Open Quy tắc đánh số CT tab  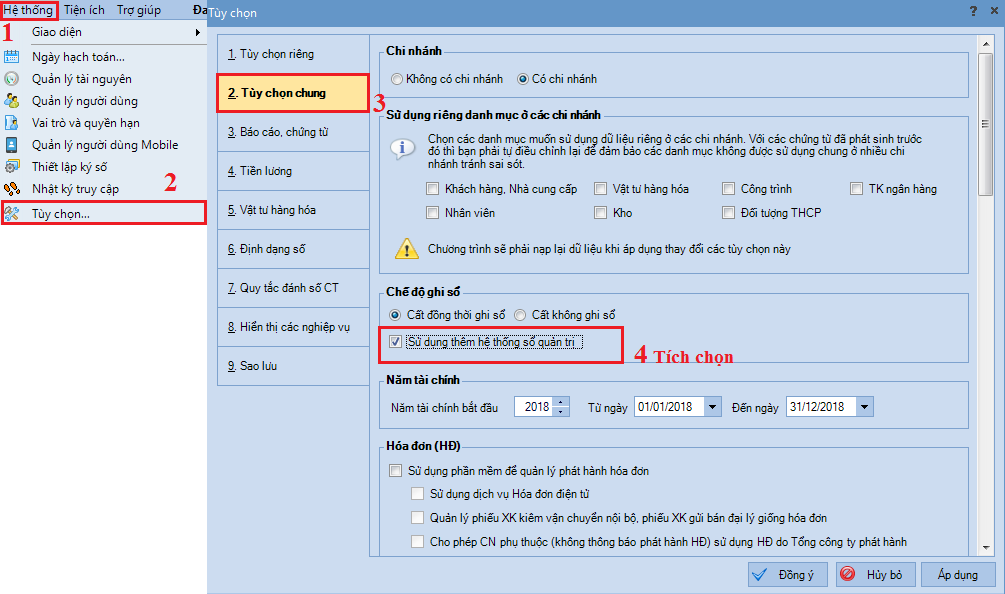[x=293, y=288]
